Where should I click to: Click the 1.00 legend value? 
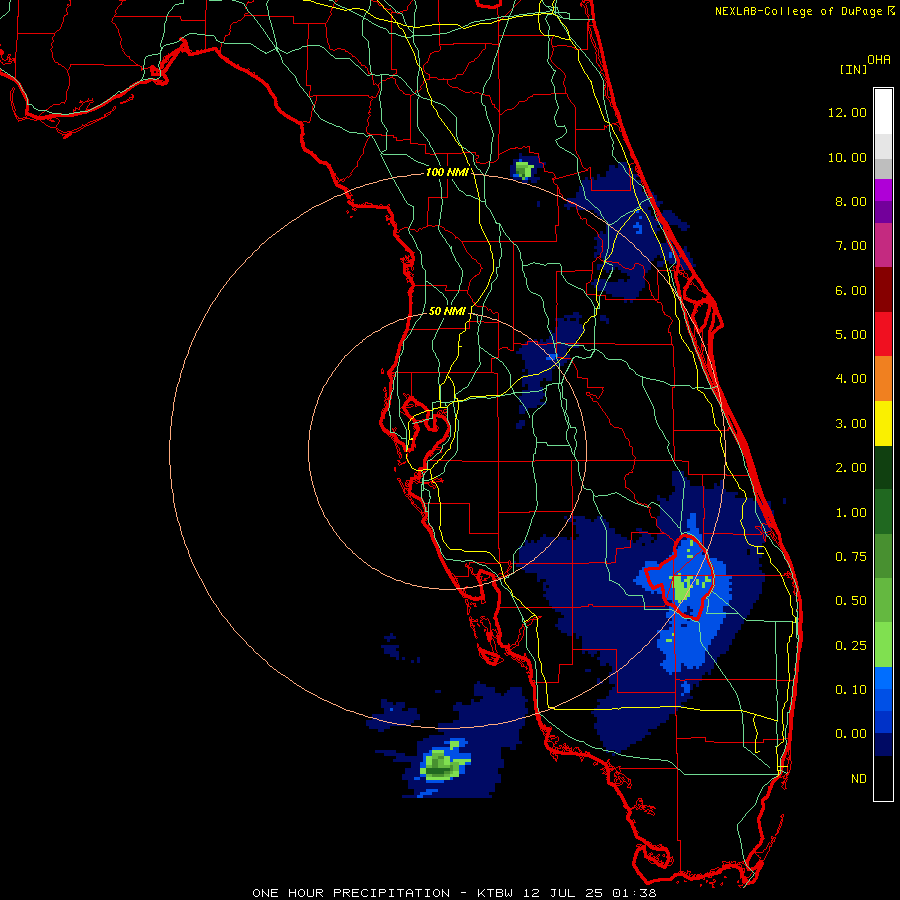point(851,513)
